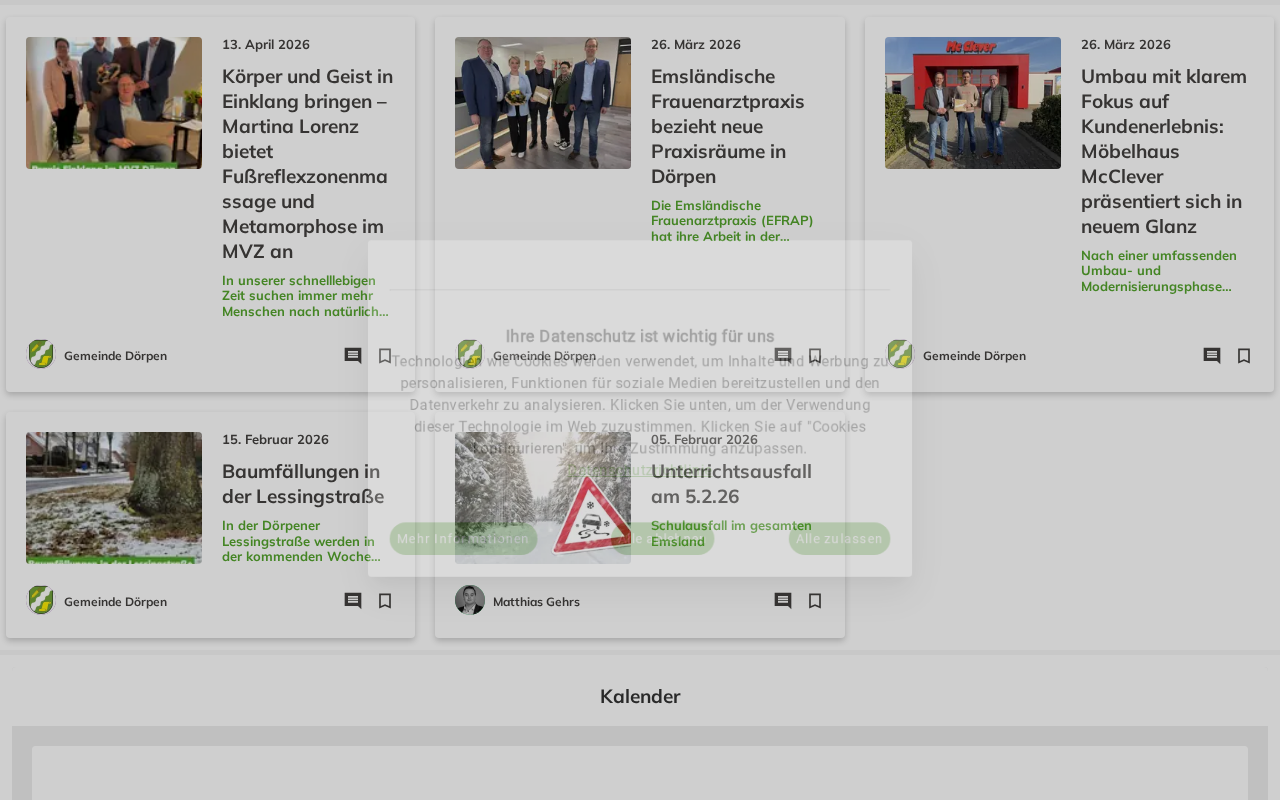Open the Frauenarztpraxis group photo
Image resolution: width=1280 pixels, height=800 pixels.
coord(543,103)
